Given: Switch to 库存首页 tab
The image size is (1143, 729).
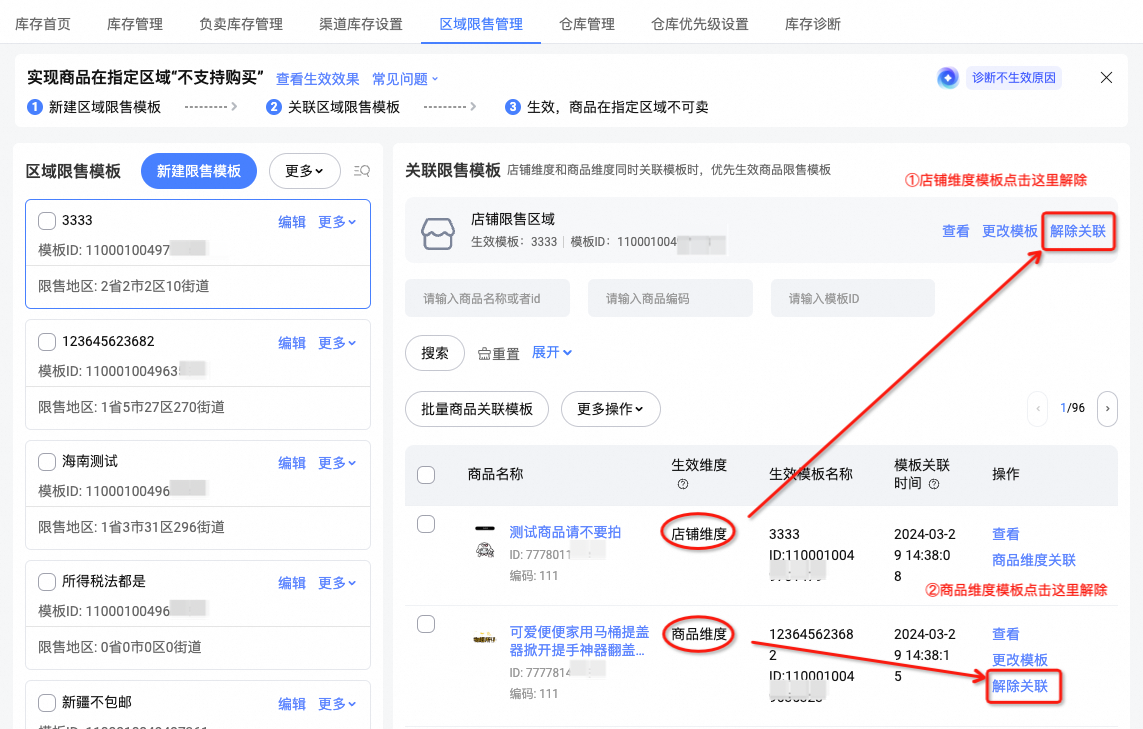Looking at the screenshot, I should click(x=43, y=24).
